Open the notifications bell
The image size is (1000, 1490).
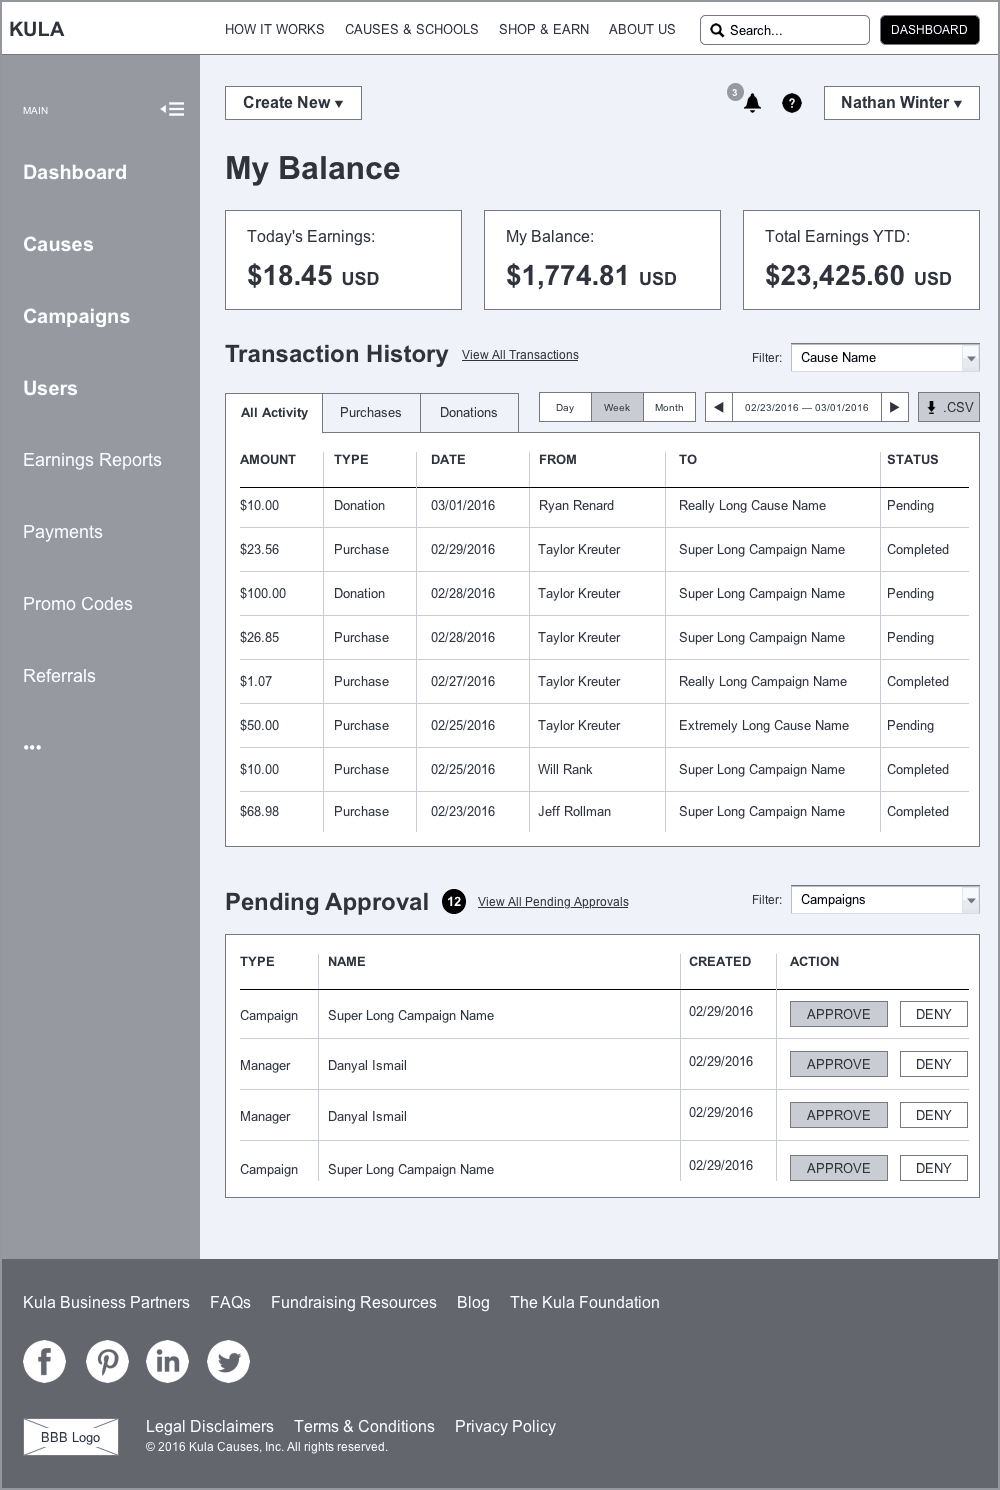[x=752, y=103]
